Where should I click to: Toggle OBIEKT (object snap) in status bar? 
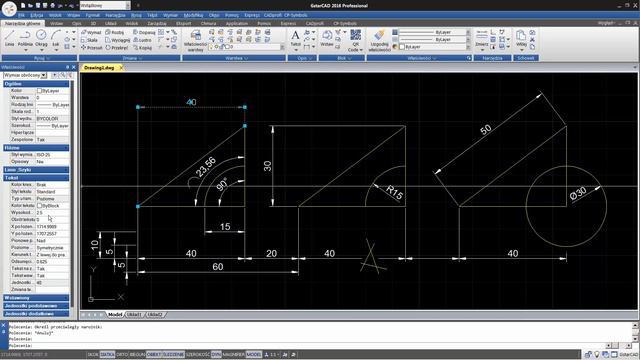154,355
